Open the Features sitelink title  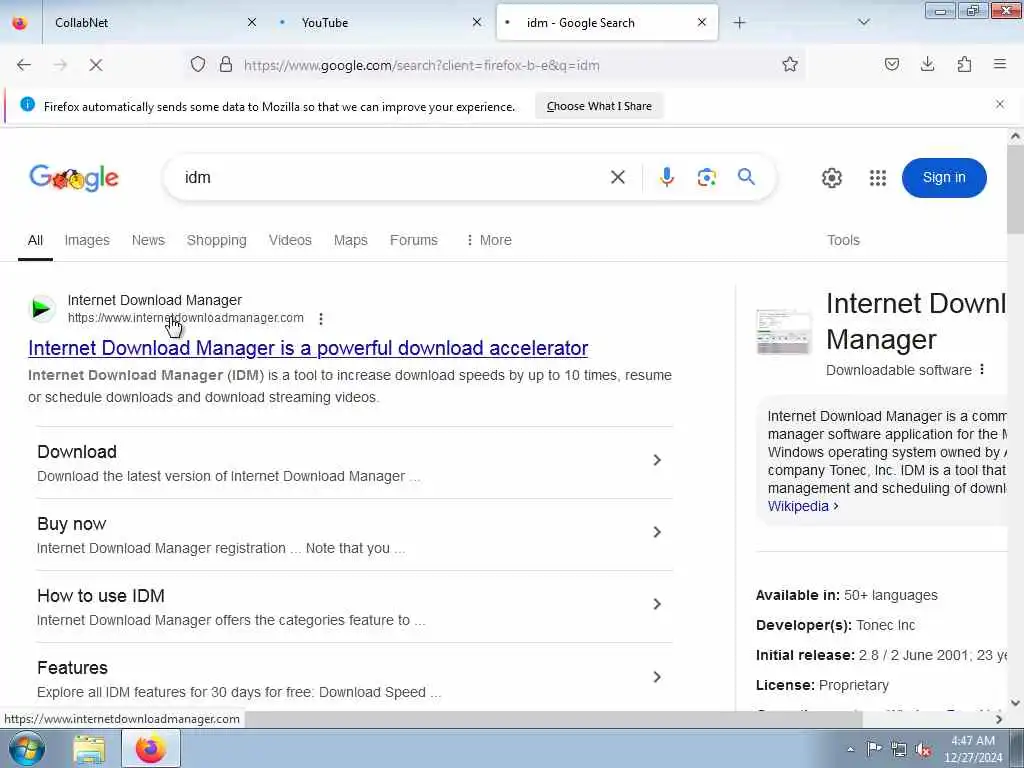pyautogui.click(x=72, y=667)
